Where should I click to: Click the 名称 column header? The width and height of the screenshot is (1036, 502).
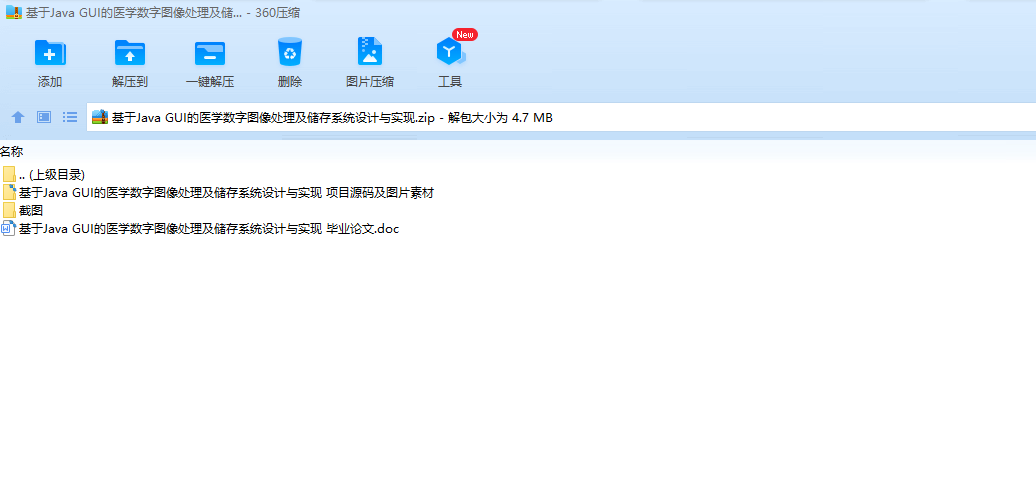point(12,152)
